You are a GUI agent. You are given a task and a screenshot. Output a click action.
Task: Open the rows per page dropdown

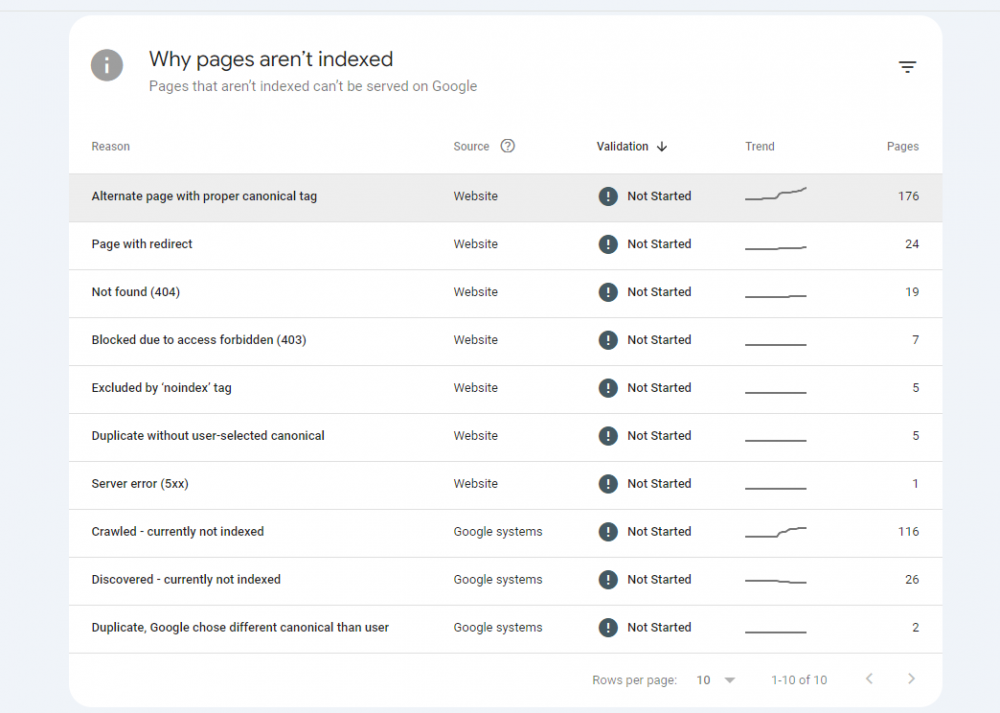point(716,680)
